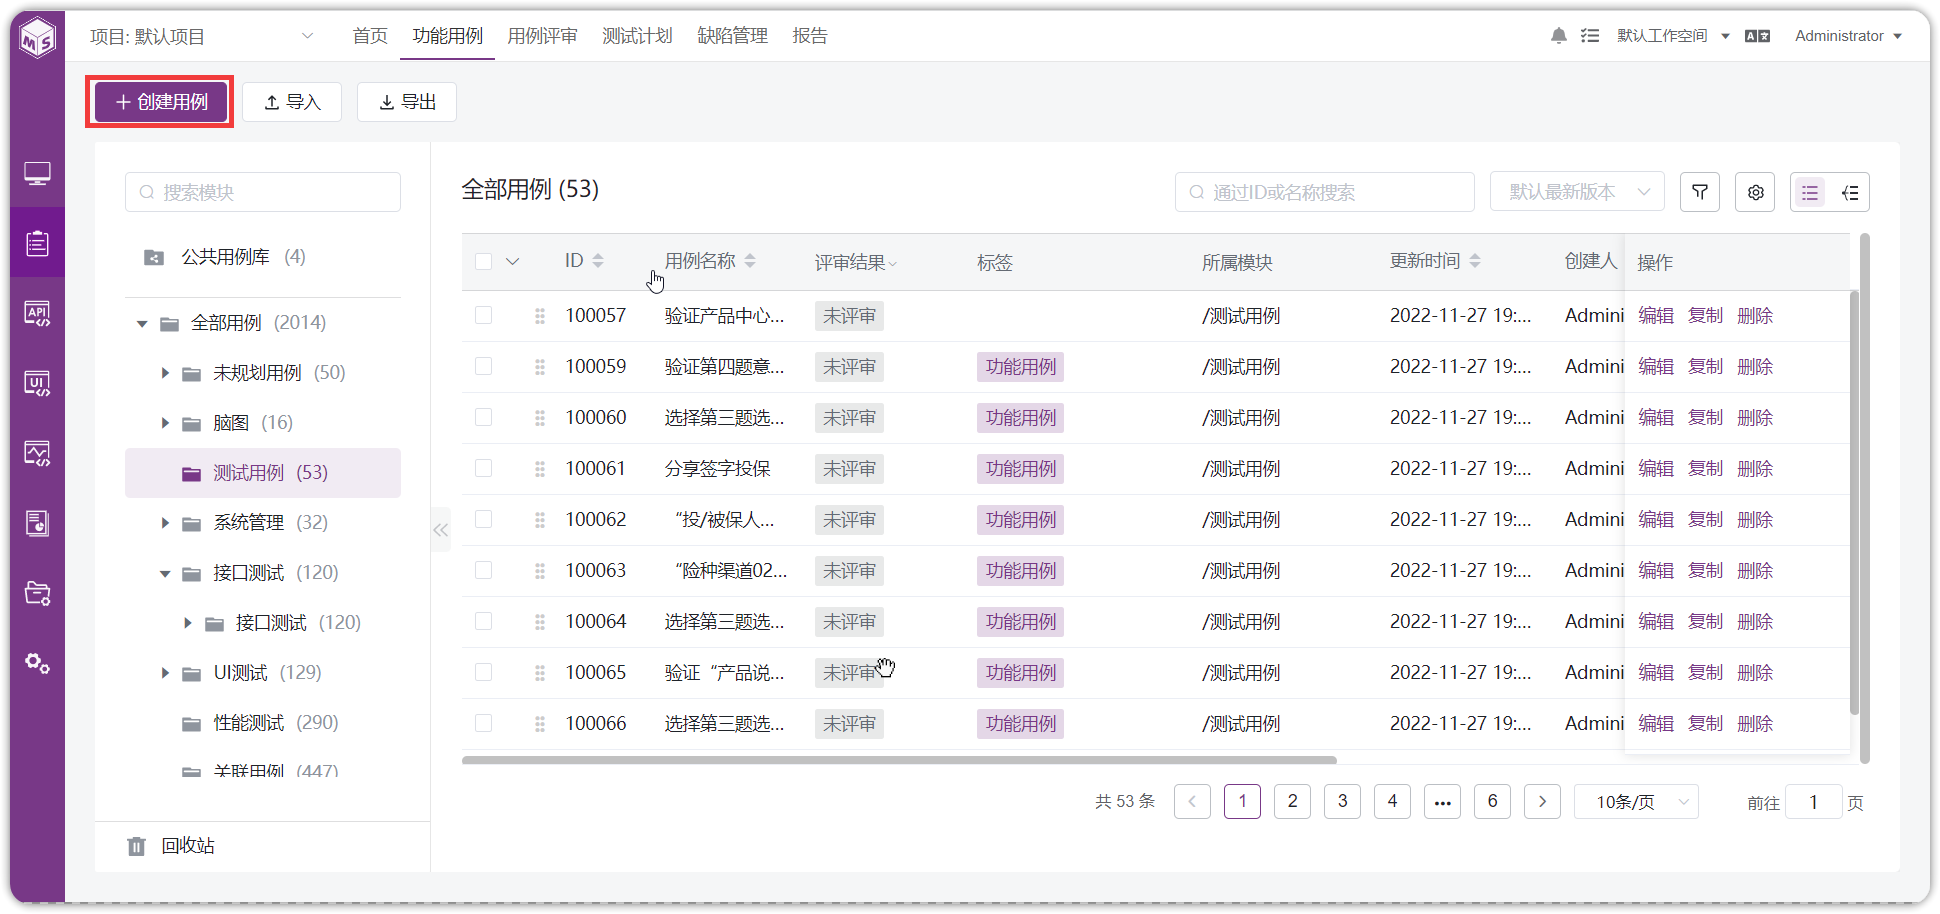Check the box for case 100063
Image resolution: width=1940 pixels, height=914 pixels.
(484, 570)
